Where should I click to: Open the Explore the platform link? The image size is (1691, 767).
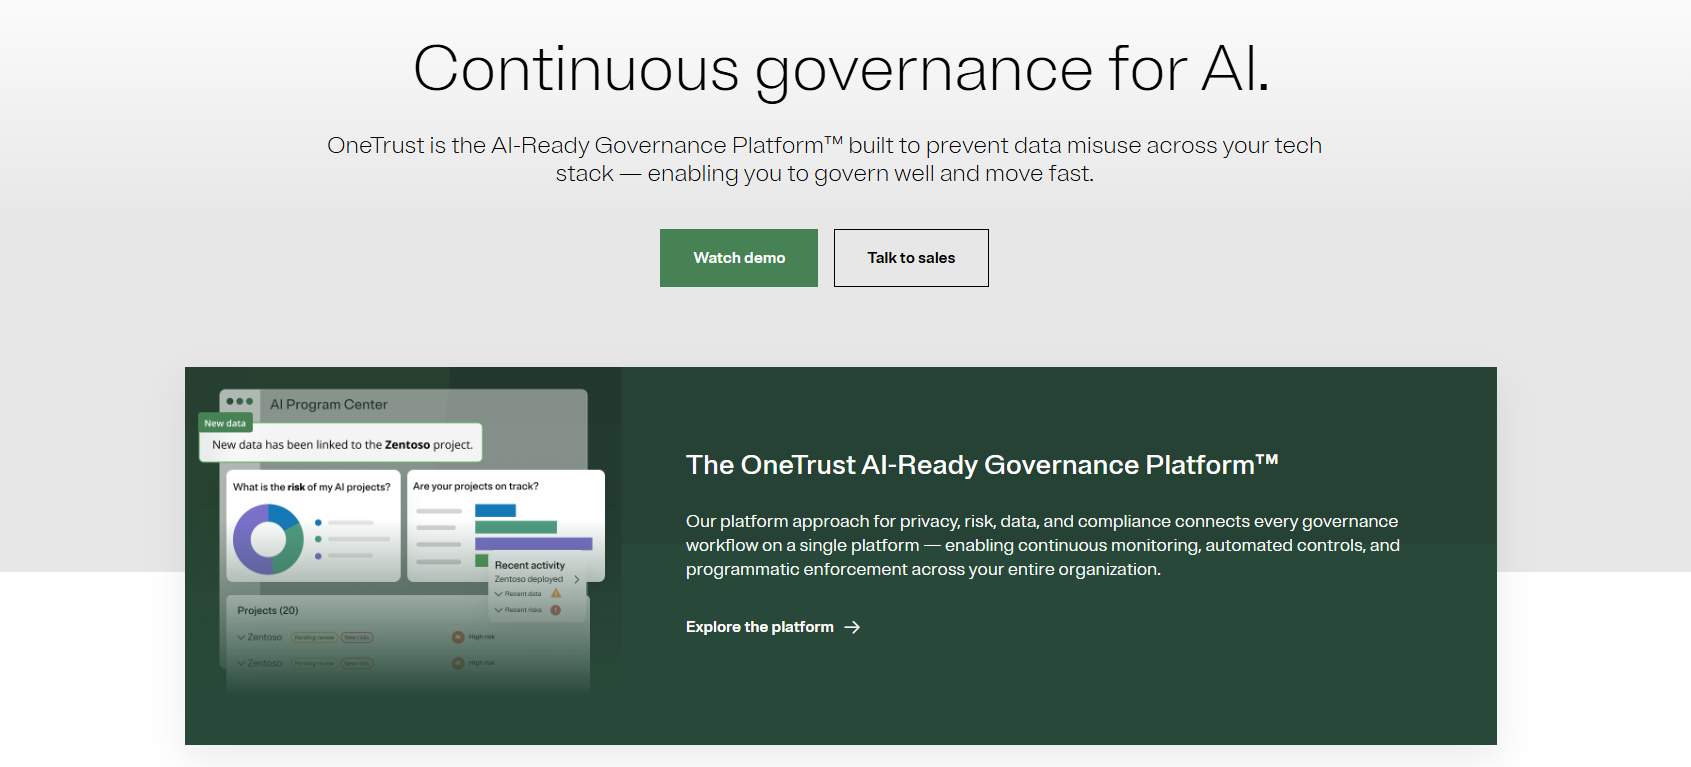[772, 627]
